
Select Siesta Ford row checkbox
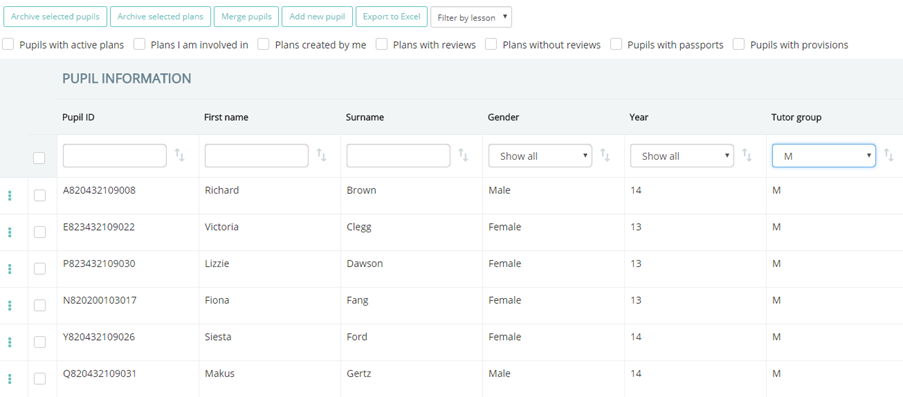(40, 342)
